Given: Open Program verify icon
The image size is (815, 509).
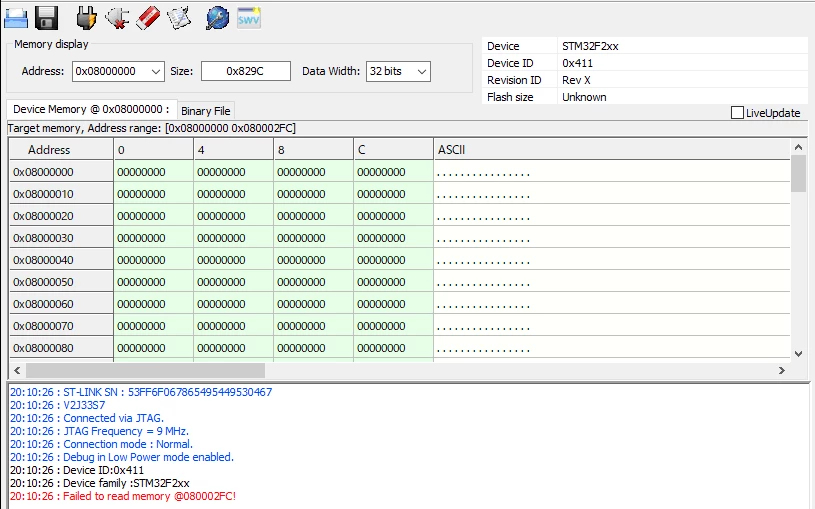Looking at the screenshot, I should pos(179,18).
